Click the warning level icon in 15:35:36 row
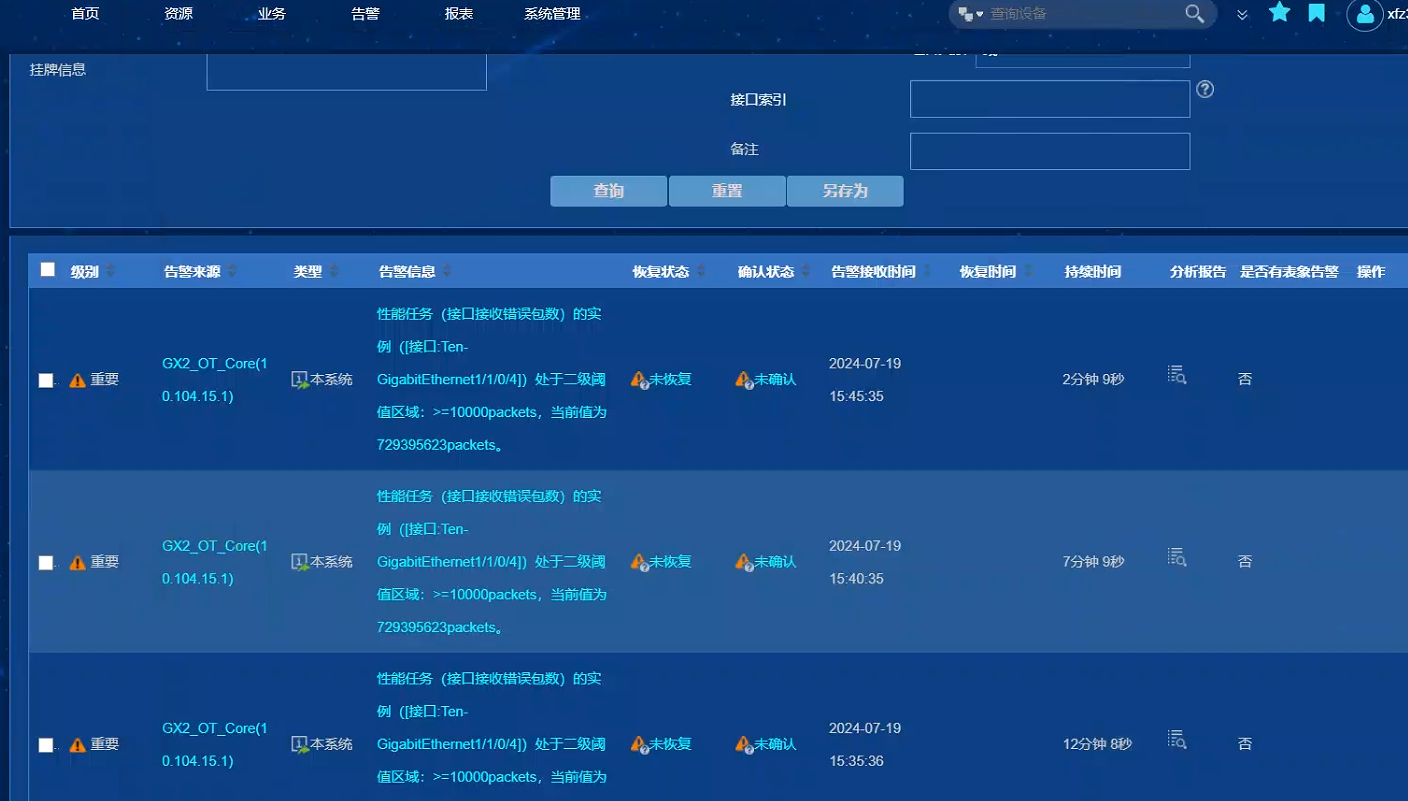 77,745
